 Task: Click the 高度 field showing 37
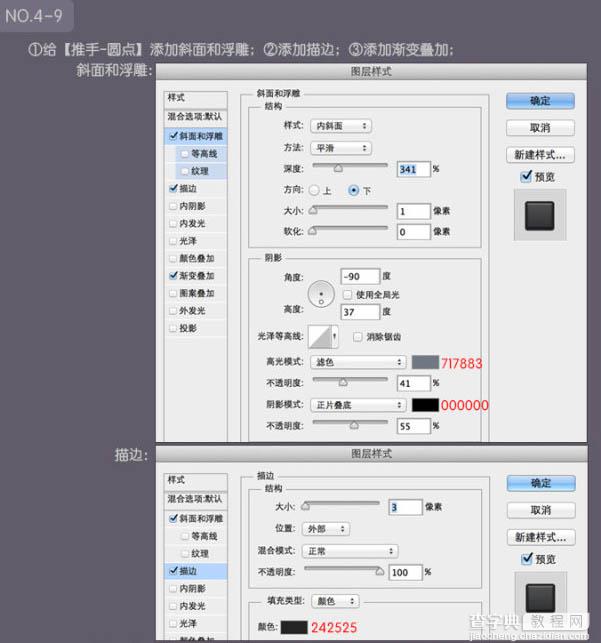(360, 312)
